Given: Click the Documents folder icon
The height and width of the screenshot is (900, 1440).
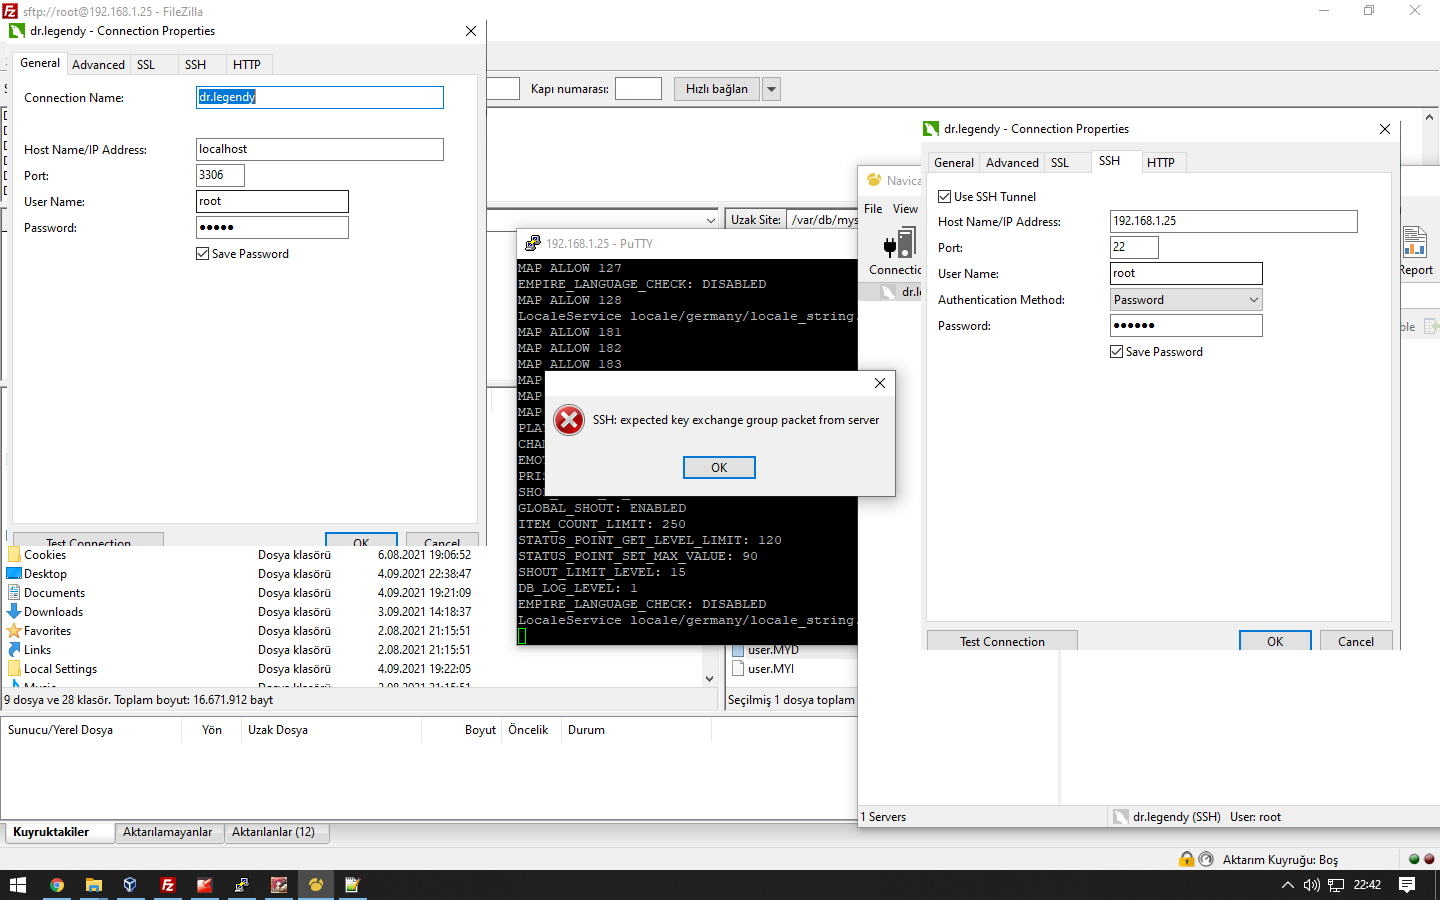Looking at the screenshot, I should 14,593.
